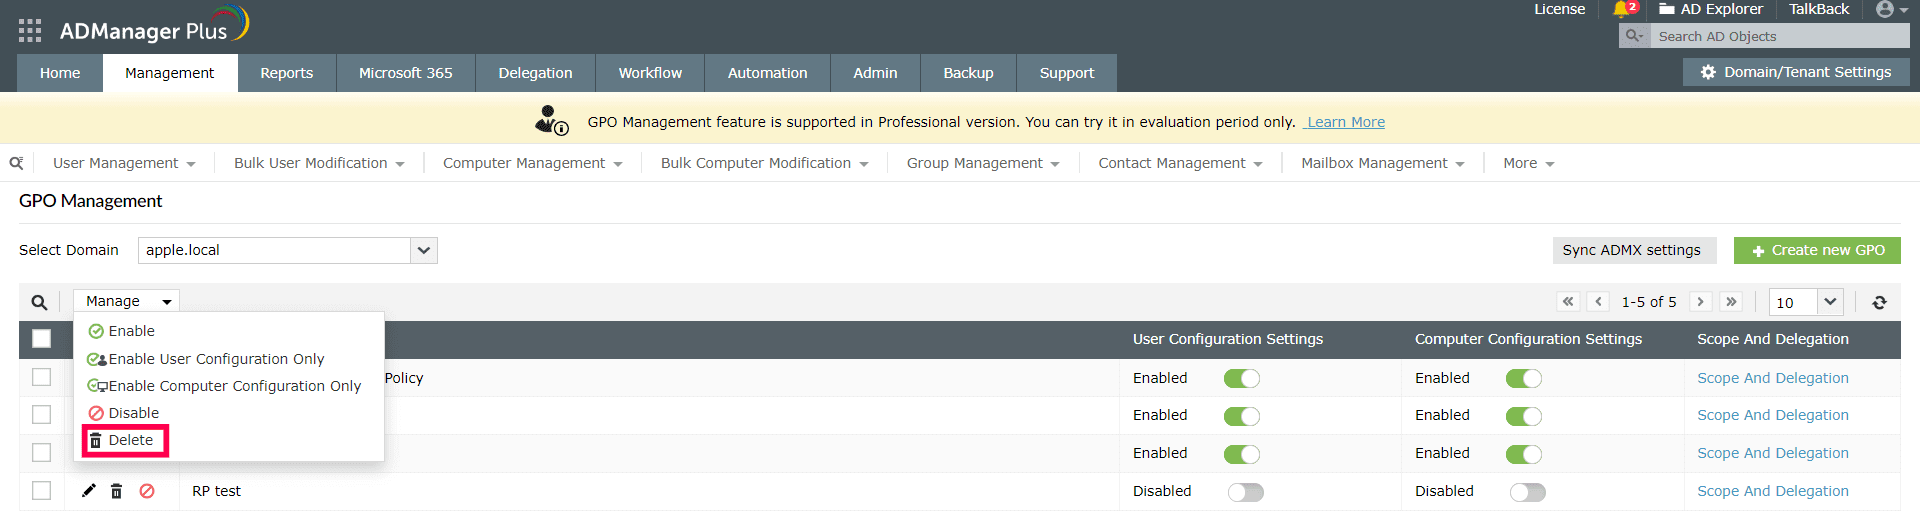This screenshot has height=511, width=1920.
Task: Toggle User Configuration switch for RP test
Action: coord(1245,492)
